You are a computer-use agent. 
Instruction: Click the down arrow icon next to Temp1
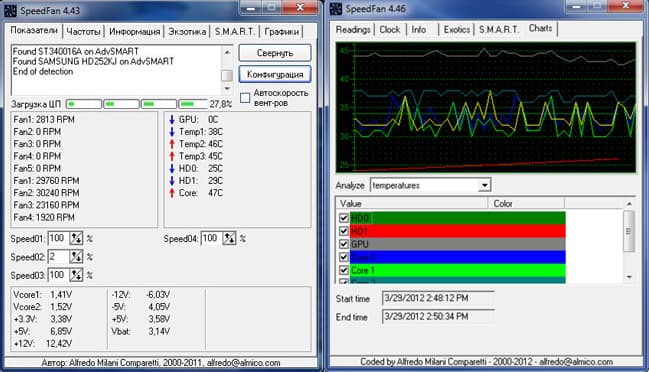(172, 132)
